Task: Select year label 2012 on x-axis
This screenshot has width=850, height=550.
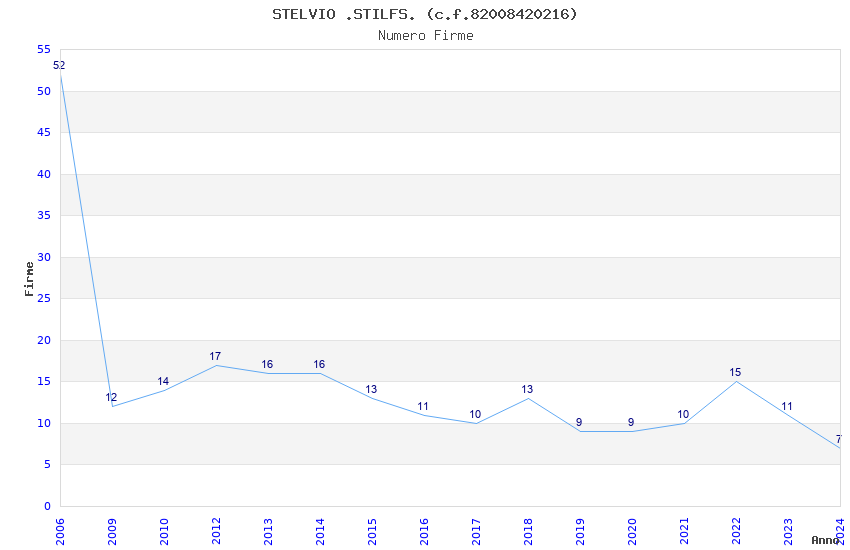Action: coord(216,532)
